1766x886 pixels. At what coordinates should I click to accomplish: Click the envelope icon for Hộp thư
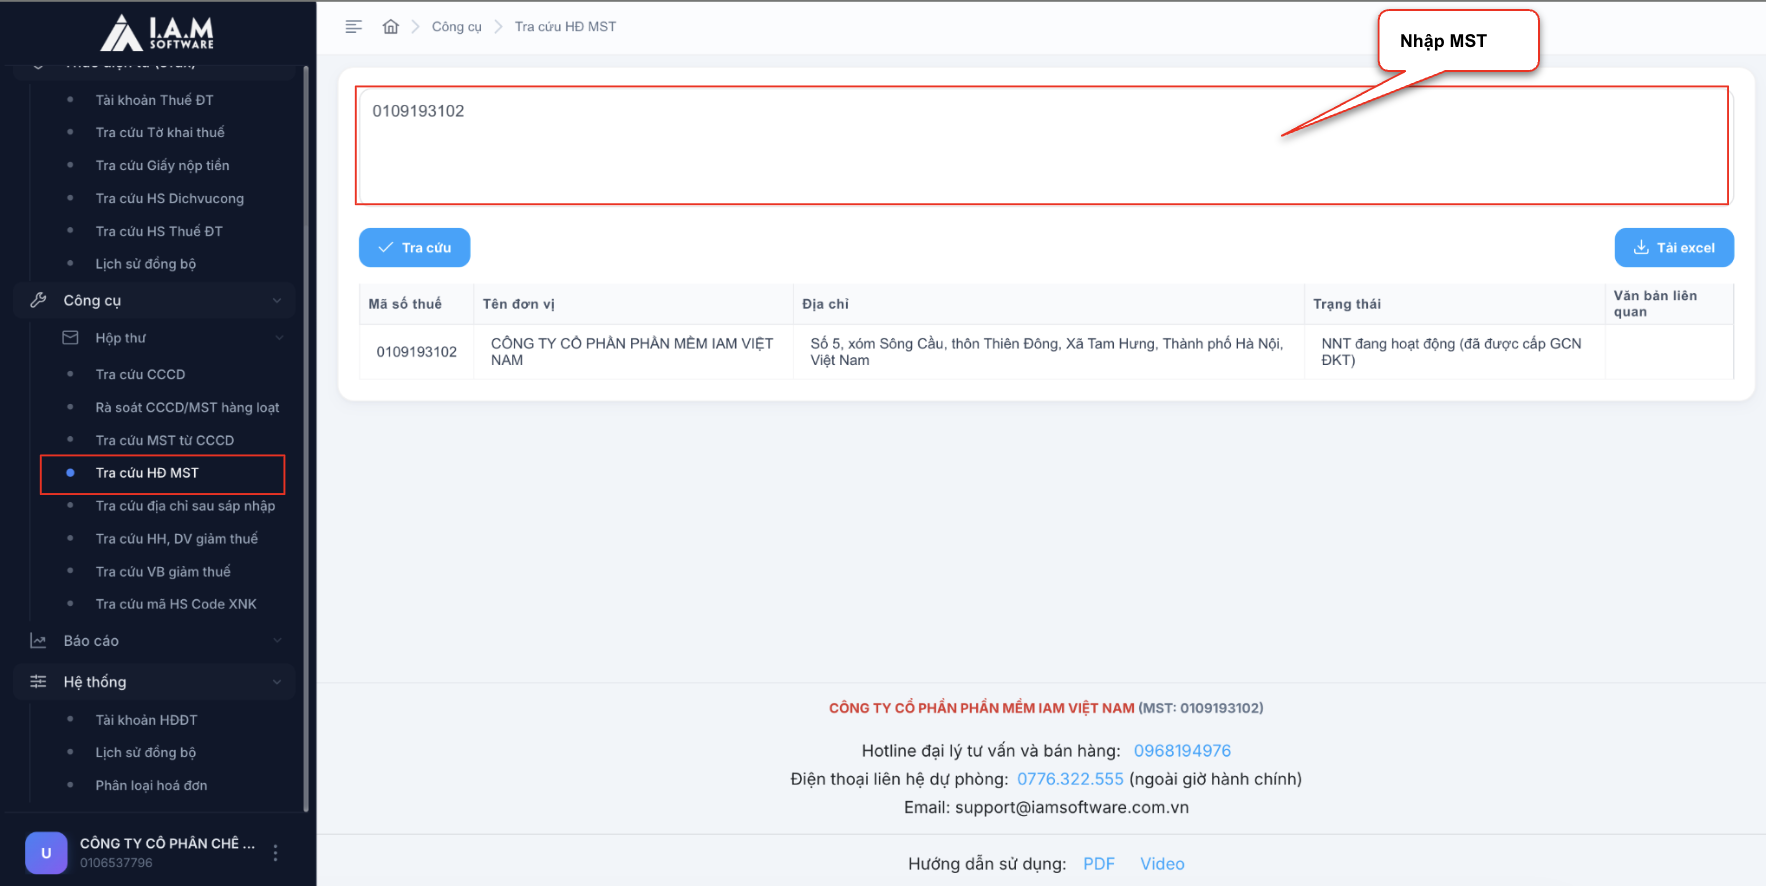[x=70, y=338]
